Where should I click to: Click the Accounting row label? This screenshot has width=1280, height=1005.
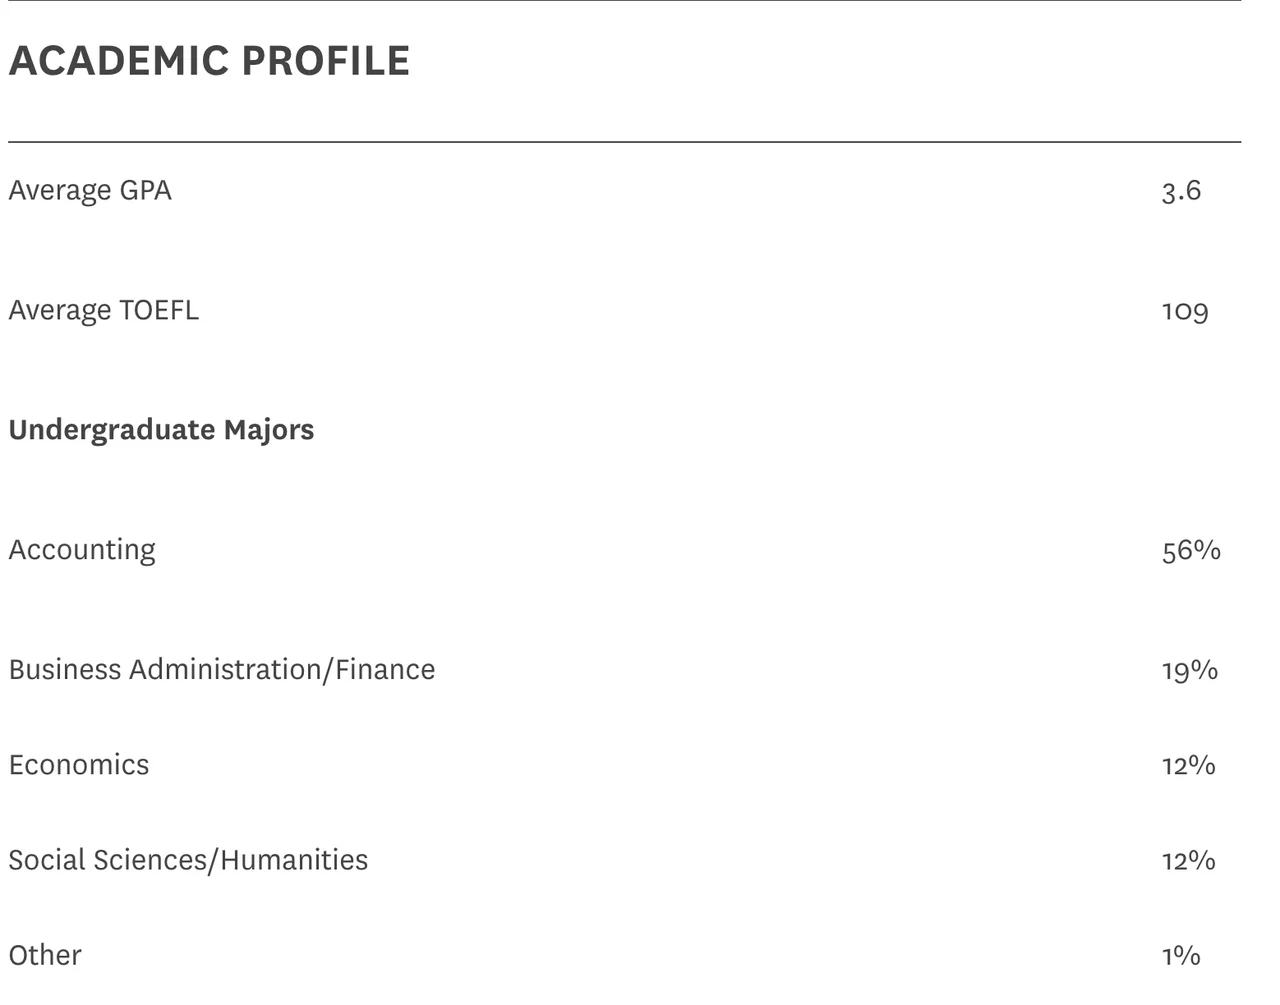(82, 550)
